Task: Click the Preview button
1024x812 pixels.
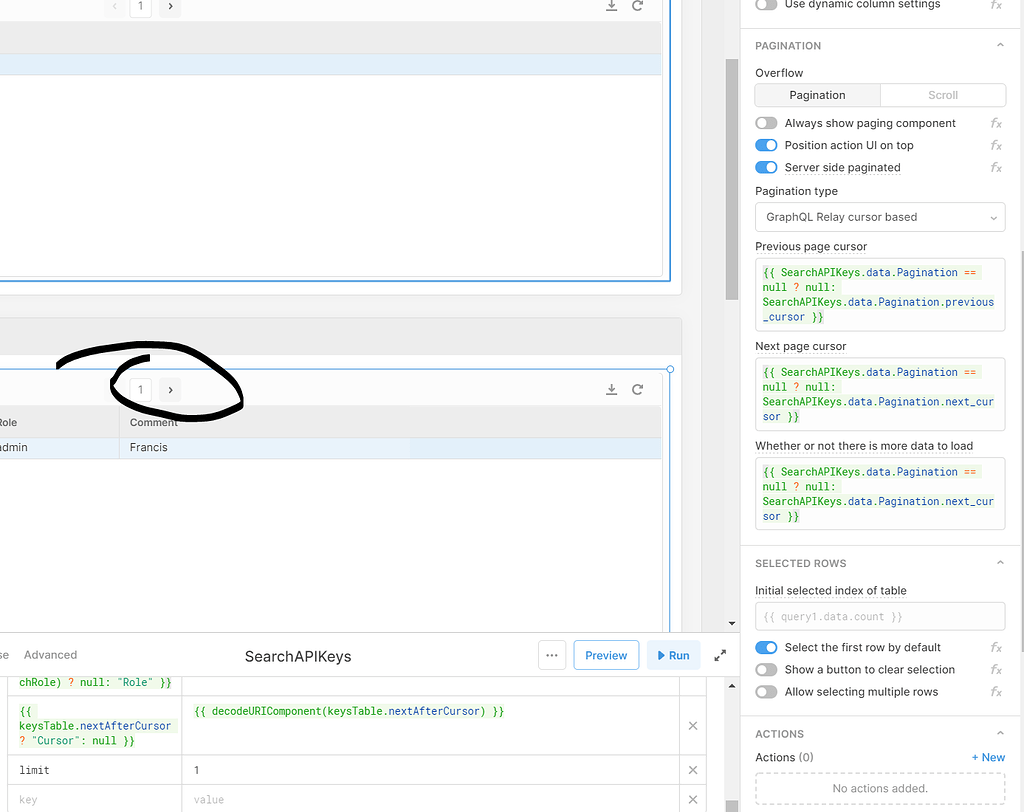Action: pos(606,656)
